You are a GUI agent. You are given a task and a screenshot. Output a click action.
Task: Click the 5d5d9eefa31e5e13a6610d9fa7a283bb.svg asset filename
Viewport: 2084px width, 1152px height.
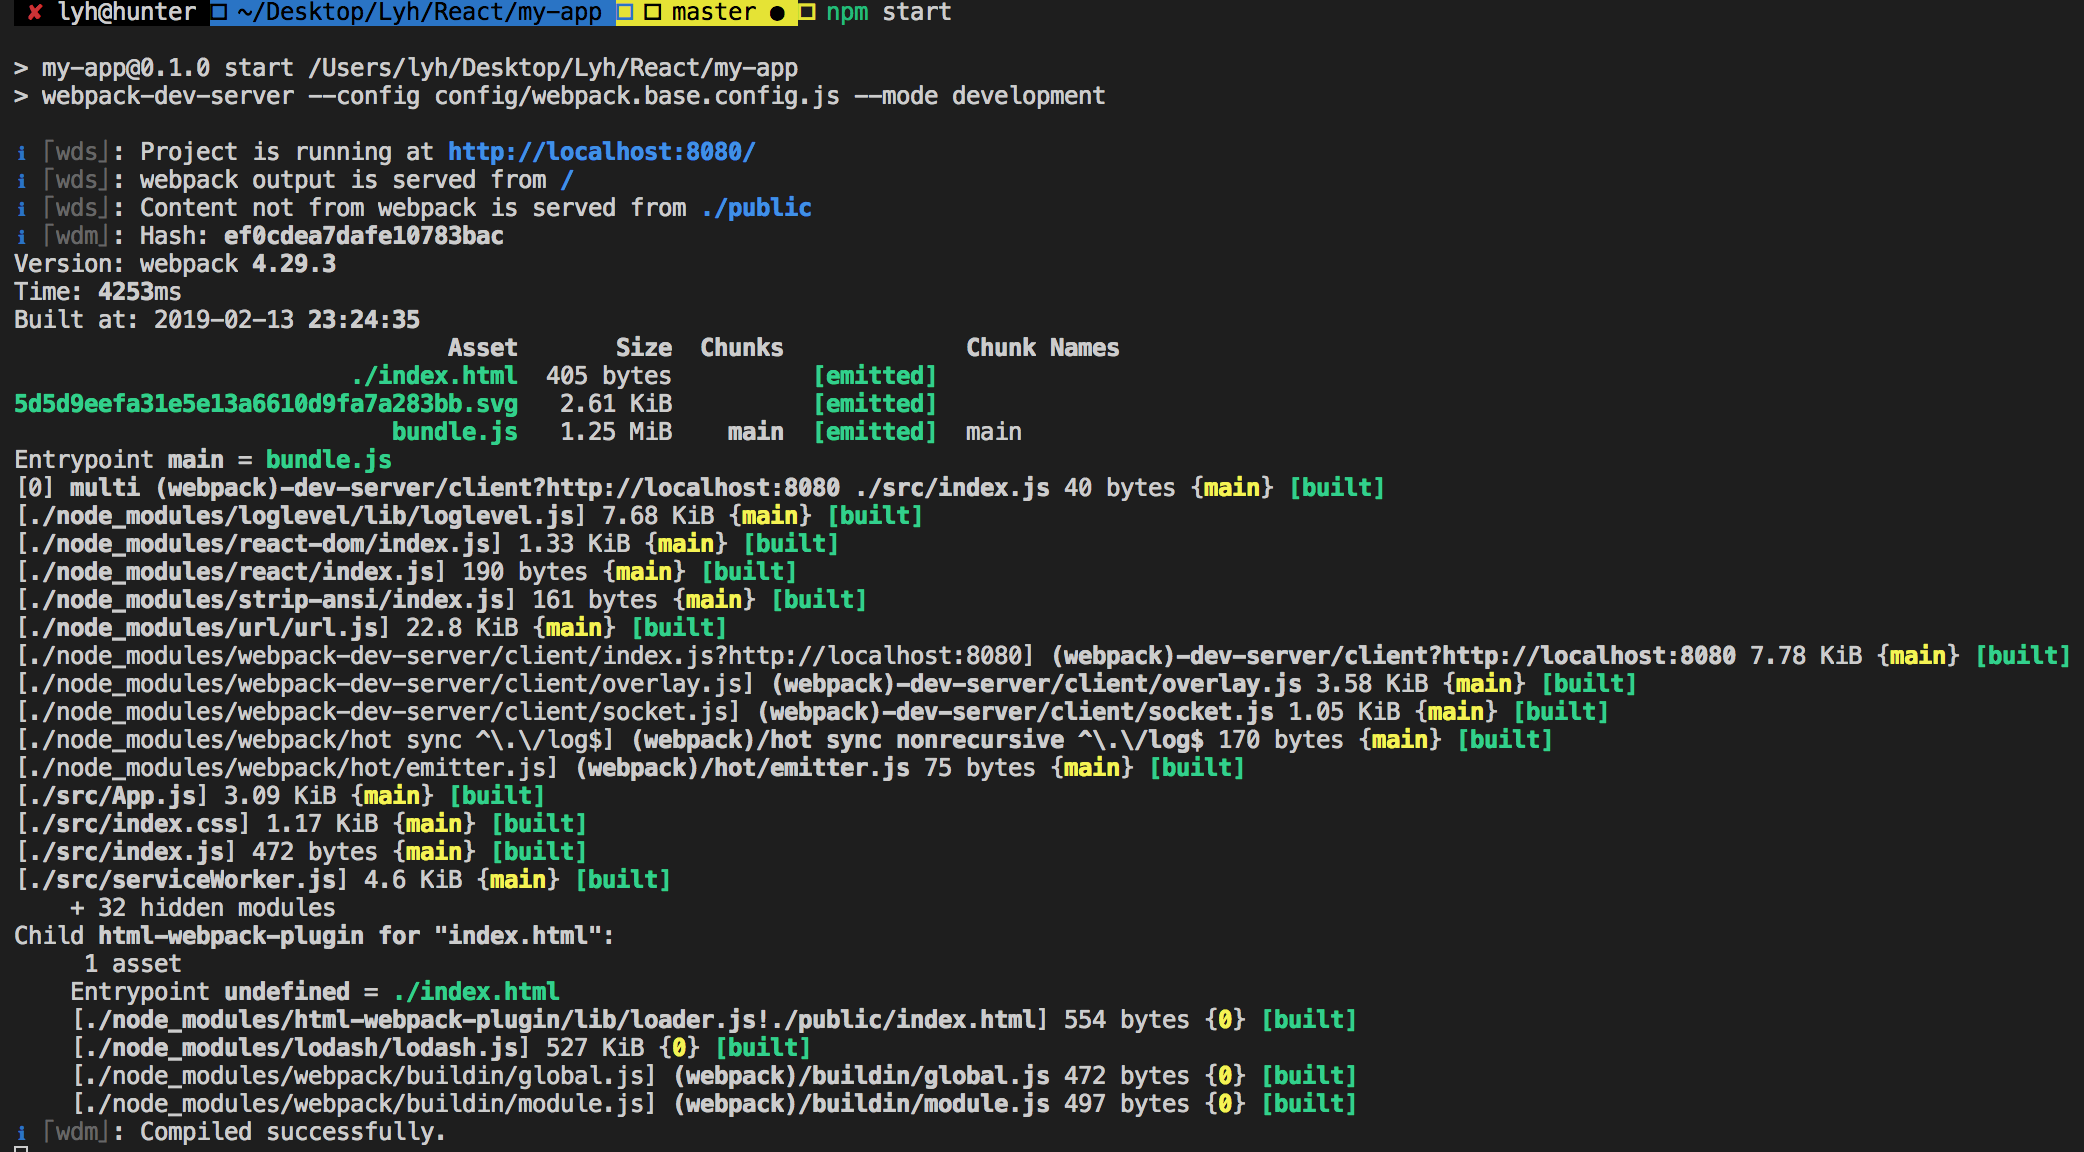pyautogui.click(x=266, y=404)
